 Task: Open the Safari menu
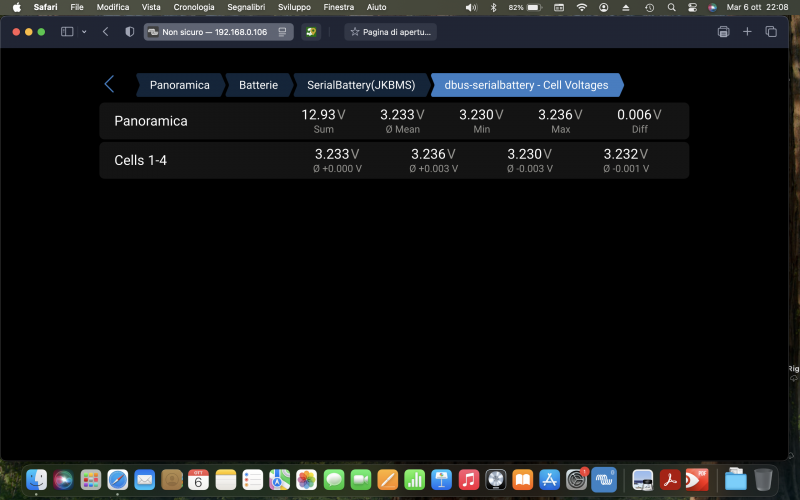pos(45,7)
